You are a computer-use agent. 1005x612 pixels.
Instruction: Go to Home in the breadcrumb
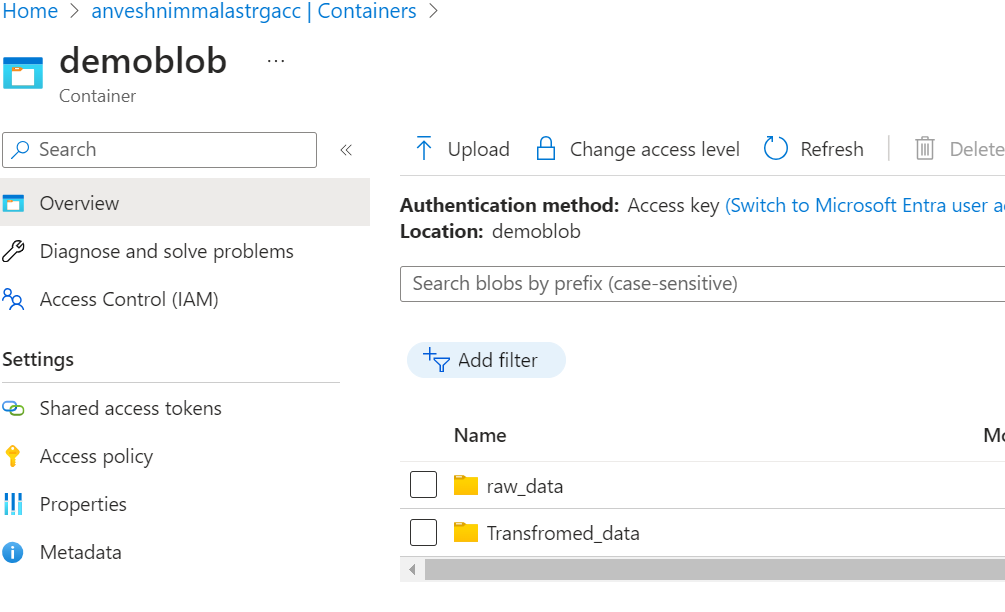point(30,11)
